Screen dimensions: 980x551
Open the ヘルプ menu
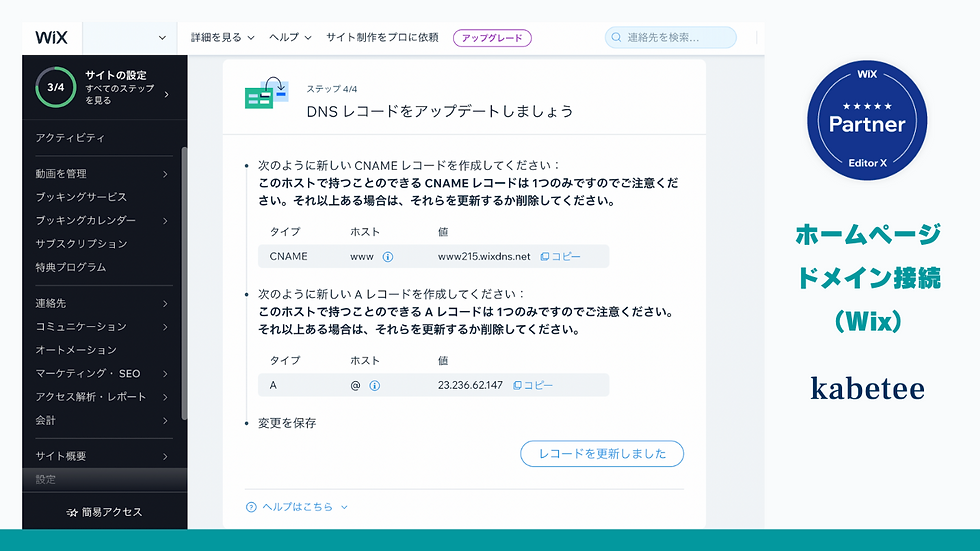pyautogui.click(x=290, y=37)
